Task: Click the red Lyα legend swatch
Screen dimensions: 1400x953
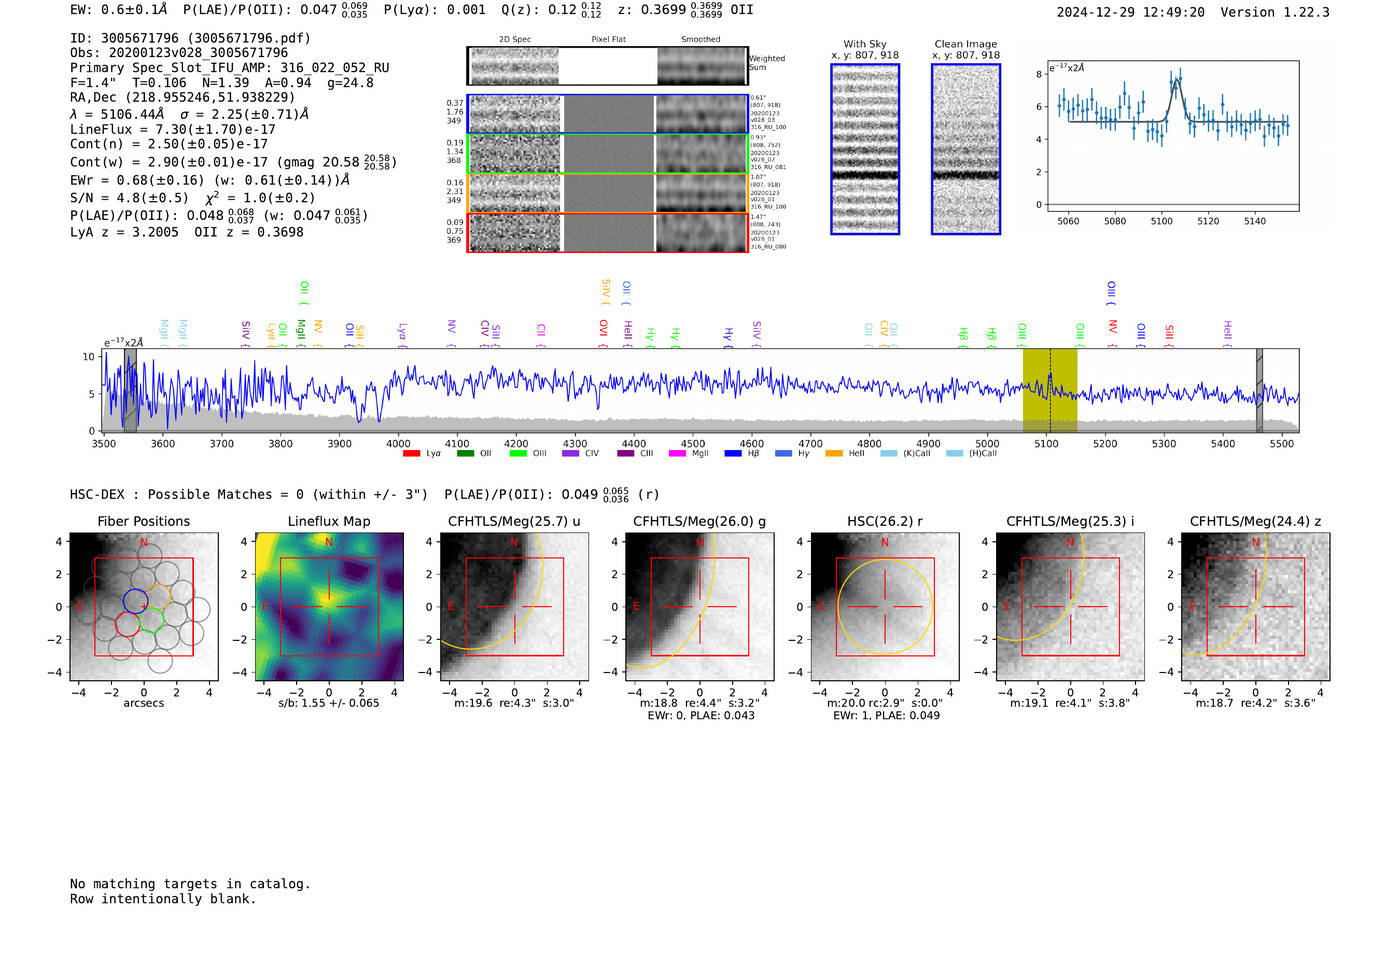Action: coord(411,453)
